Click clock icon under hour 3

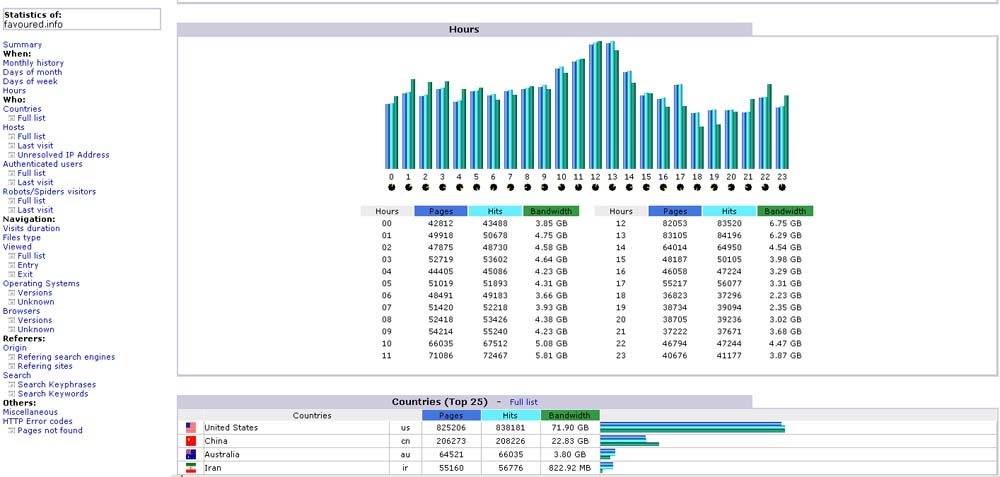point(442,187)
